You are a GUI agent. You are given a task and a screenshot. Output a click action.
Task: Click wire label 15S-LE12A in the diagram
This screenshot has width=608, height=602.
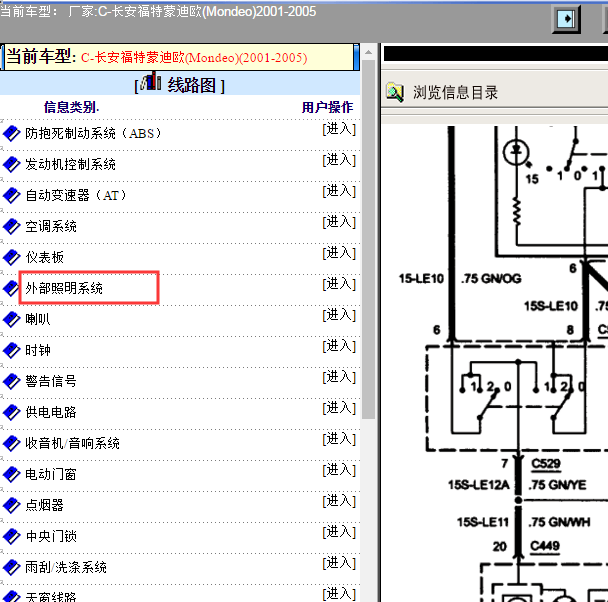478,485
